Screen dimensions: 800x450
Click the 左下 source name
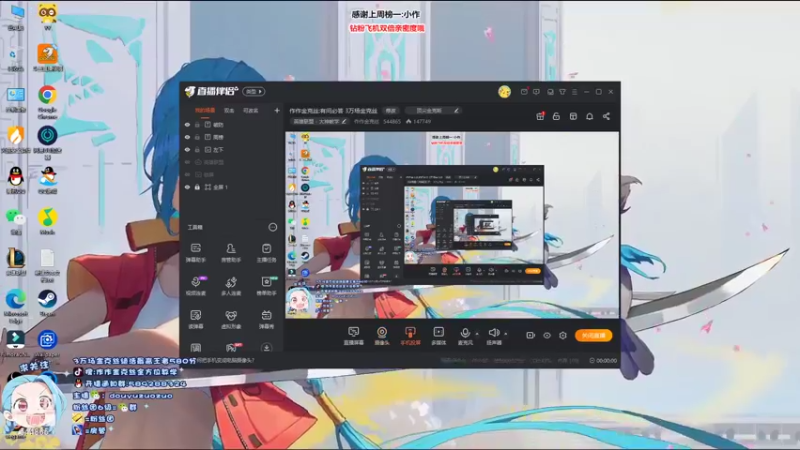click(x=218, y=149)
